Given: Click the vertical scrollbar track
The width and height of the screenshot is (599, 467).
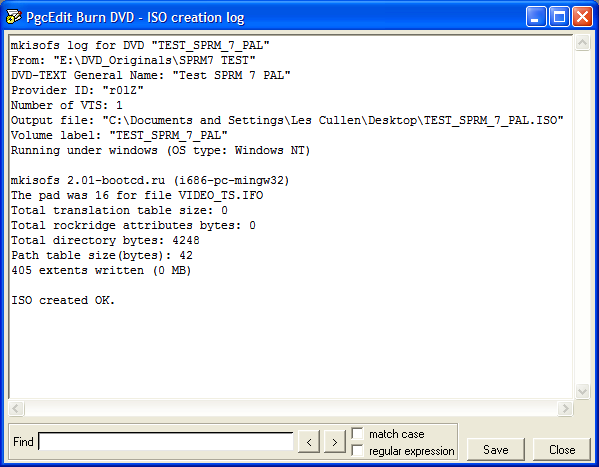Looking at the screenshot, I should 582,217.
